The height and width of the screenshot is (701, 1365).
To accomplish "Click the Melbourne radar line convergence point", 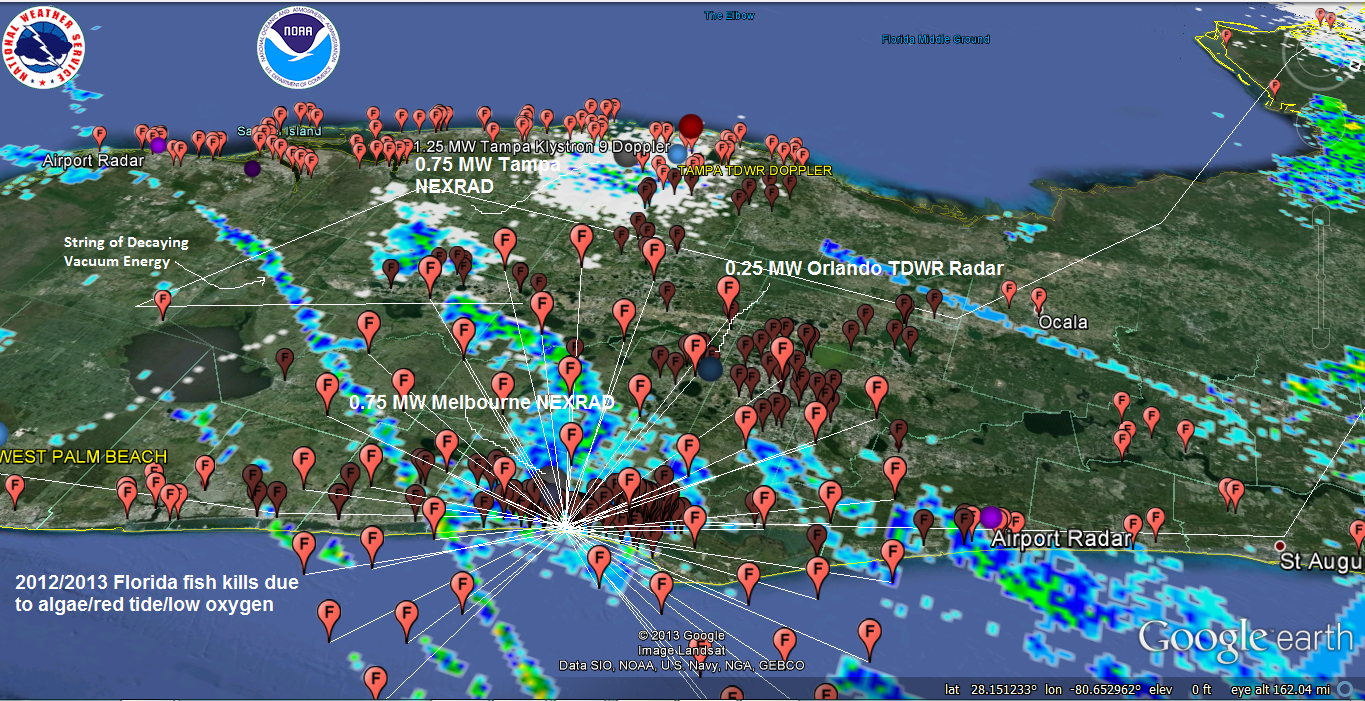I will coord(564,522).
